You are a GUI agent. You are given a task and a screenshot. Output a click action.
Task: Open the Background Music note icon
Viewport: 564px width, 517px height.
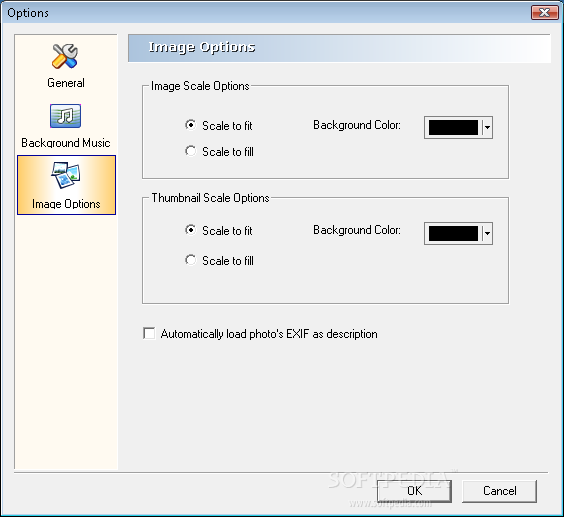[65, 116]
